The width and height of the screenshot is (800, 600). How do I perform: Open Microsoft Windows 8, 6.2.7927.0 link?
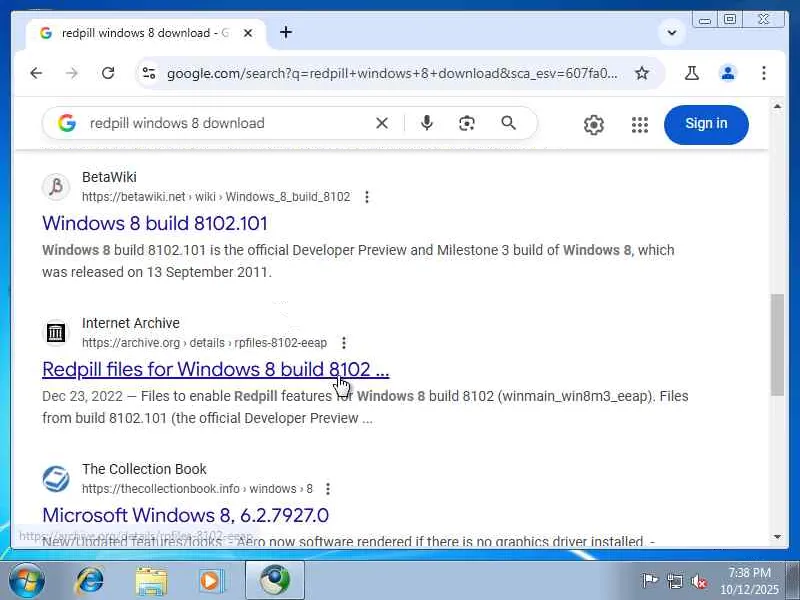click(x=185, y=515)
